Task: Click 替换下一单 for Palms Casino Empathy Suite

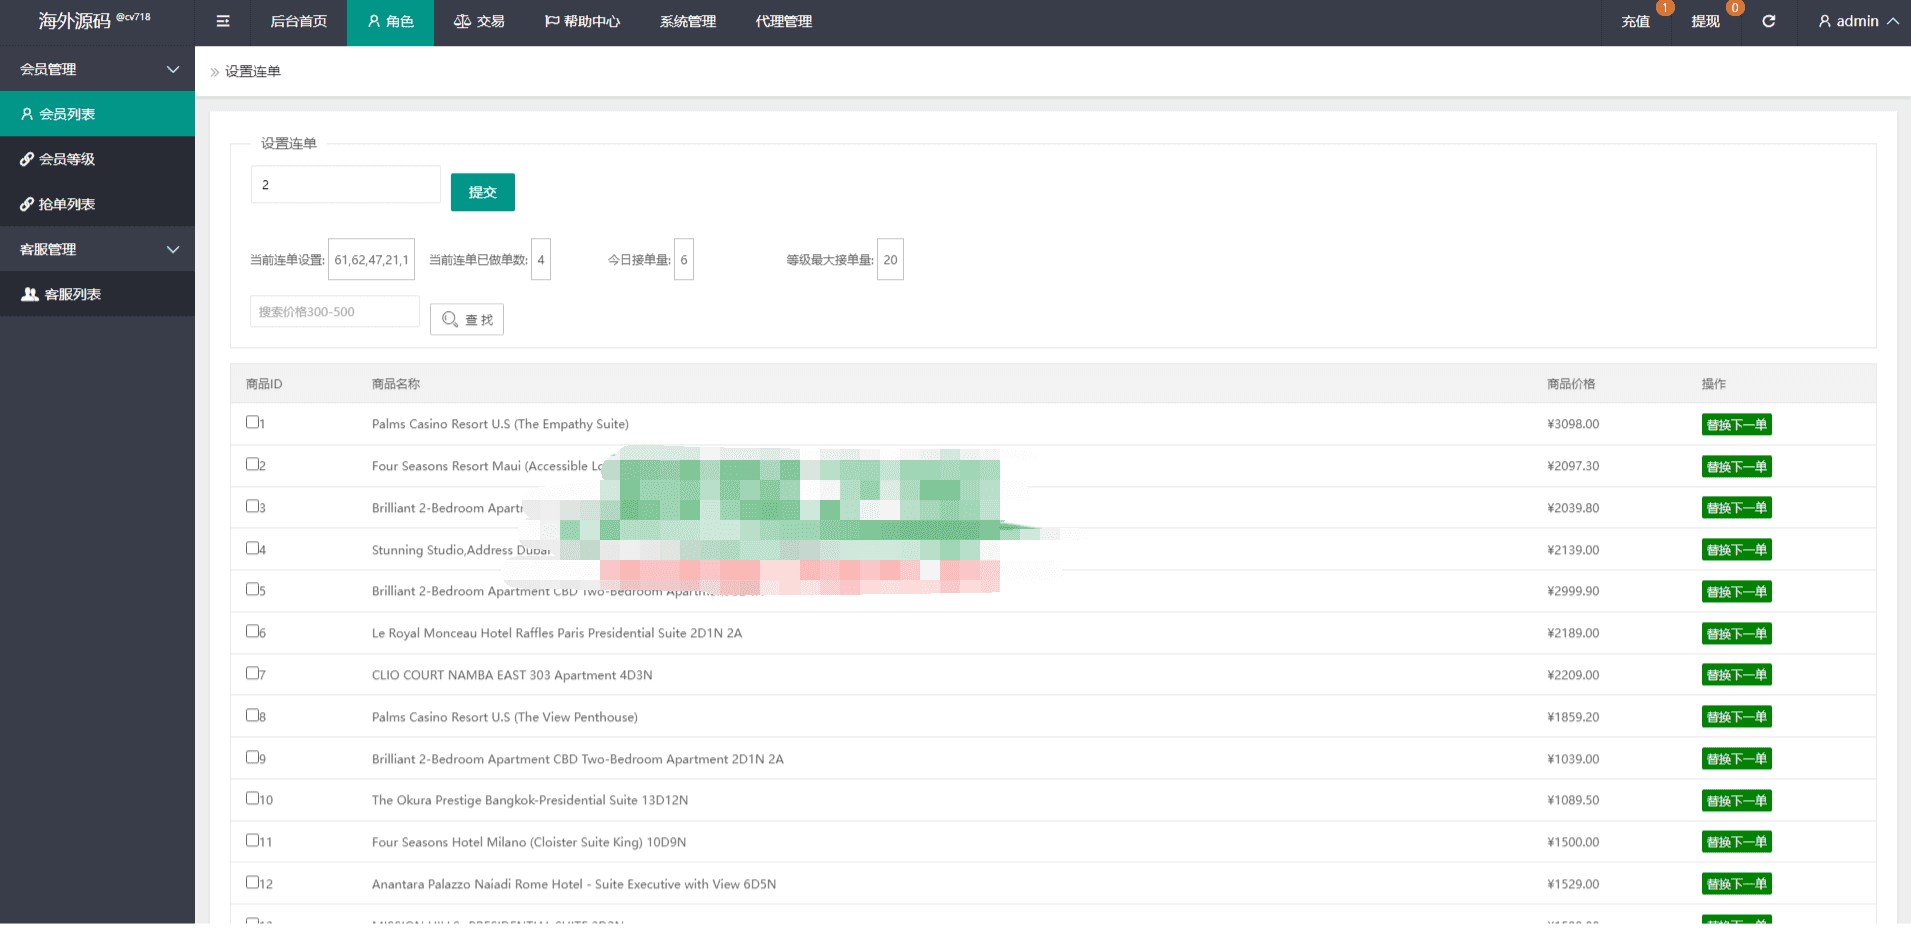Action: 1737,425
